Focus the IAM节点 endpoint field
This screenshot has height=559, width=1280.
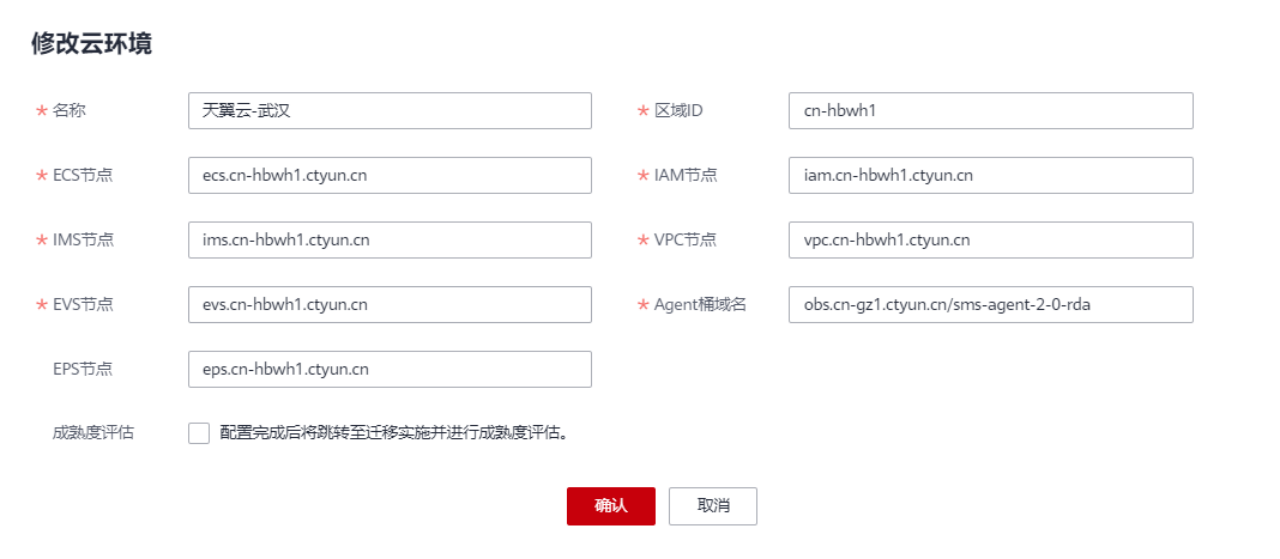pos(990,175)
